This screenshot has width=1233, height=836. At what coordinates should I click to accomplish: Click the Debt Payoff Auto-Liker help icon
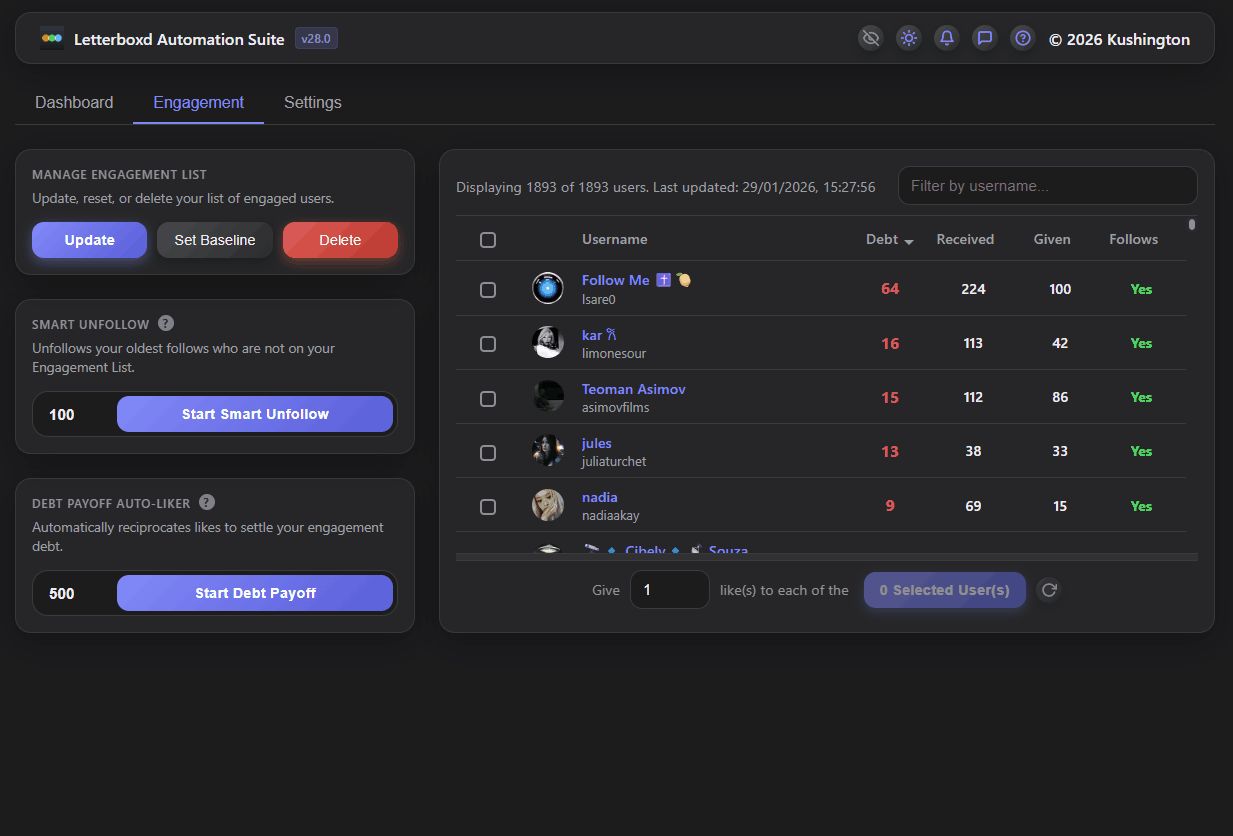tap(207, 502)
